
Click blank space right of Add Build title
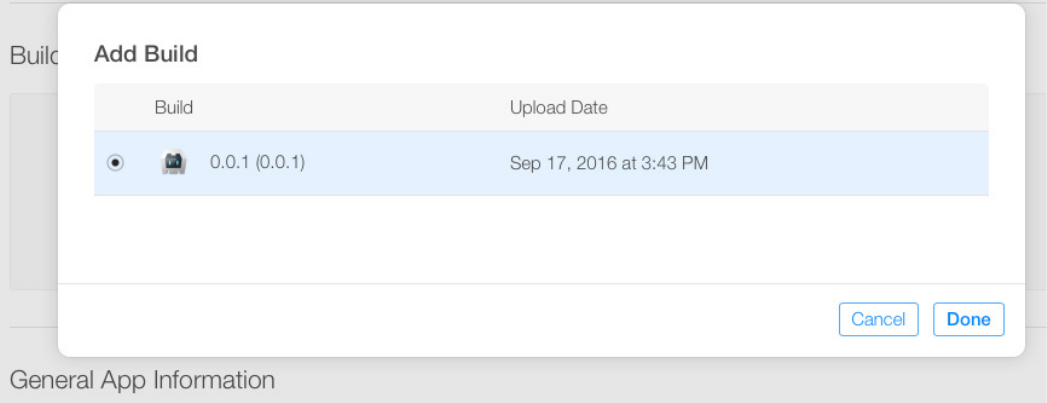click(608, 53)
